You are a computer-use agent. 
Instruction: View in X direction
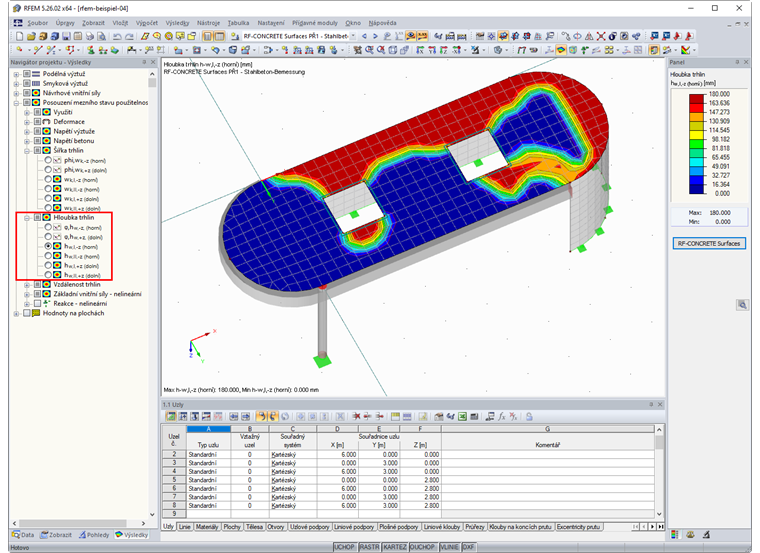420,50
